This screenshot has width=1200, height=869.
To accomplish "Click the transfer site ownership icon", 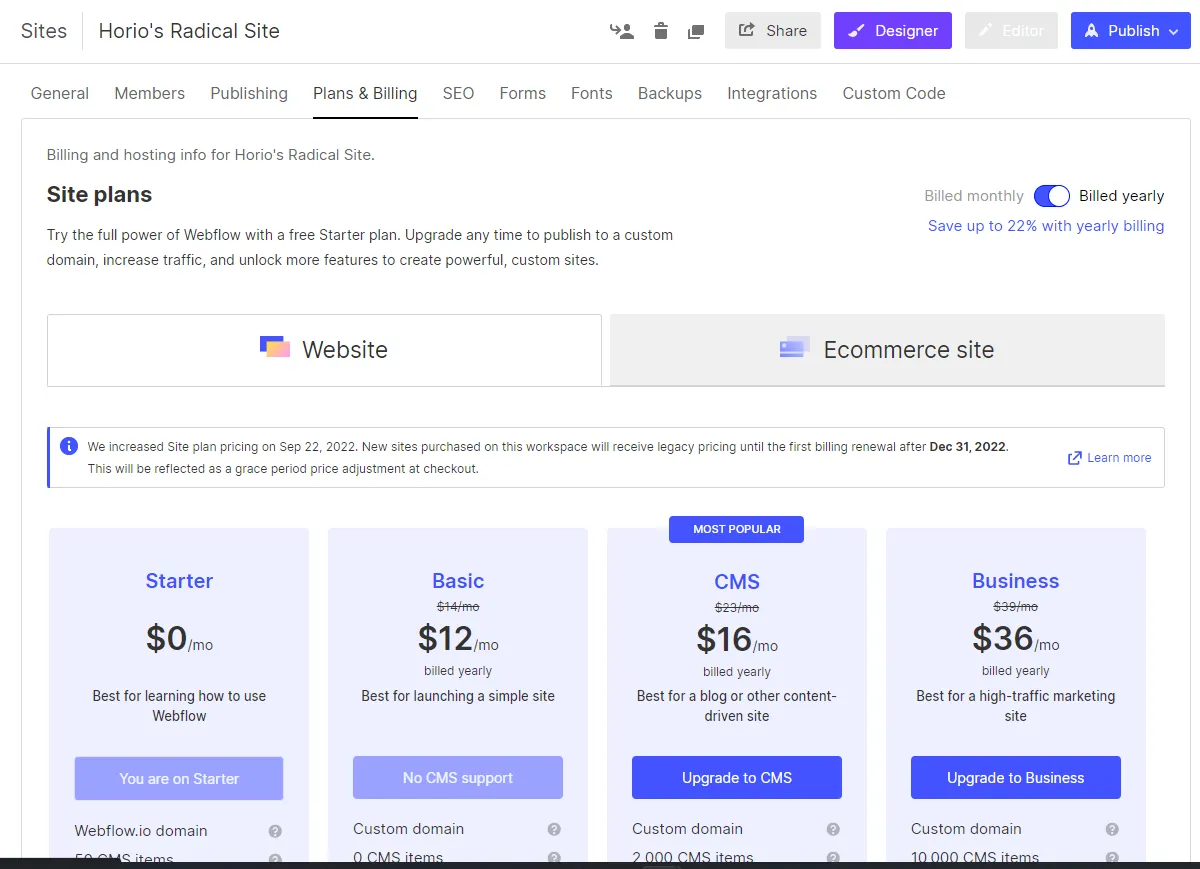I will coord(622,31).
